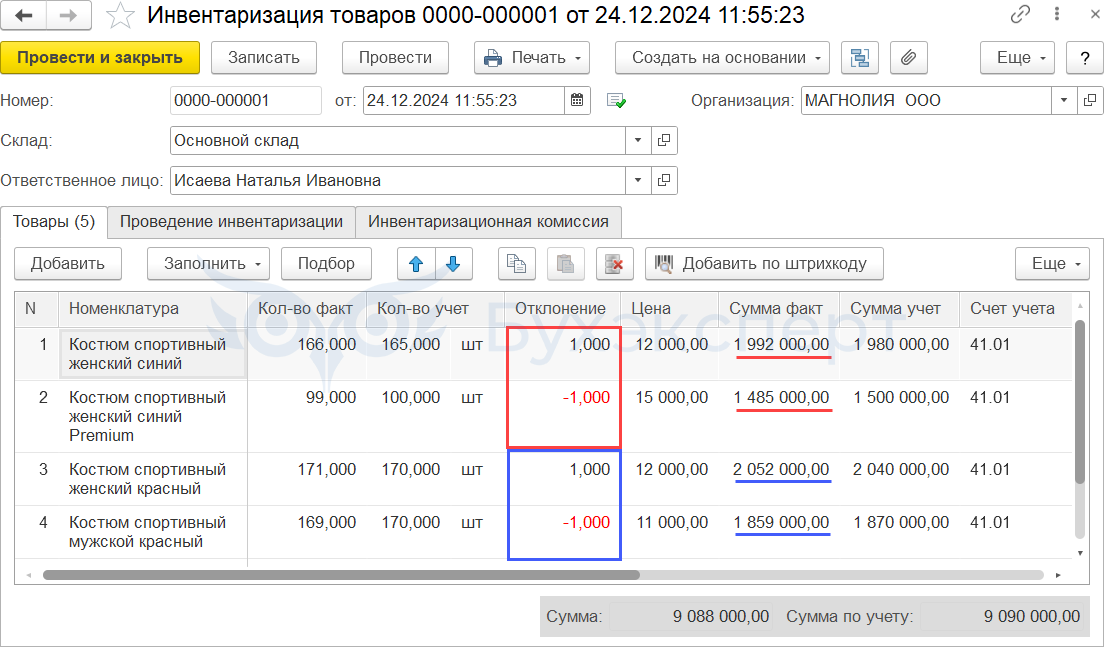This screenshot has width=1104, height=647.
Task: Click the Подбор button
Action: (326, 264)
